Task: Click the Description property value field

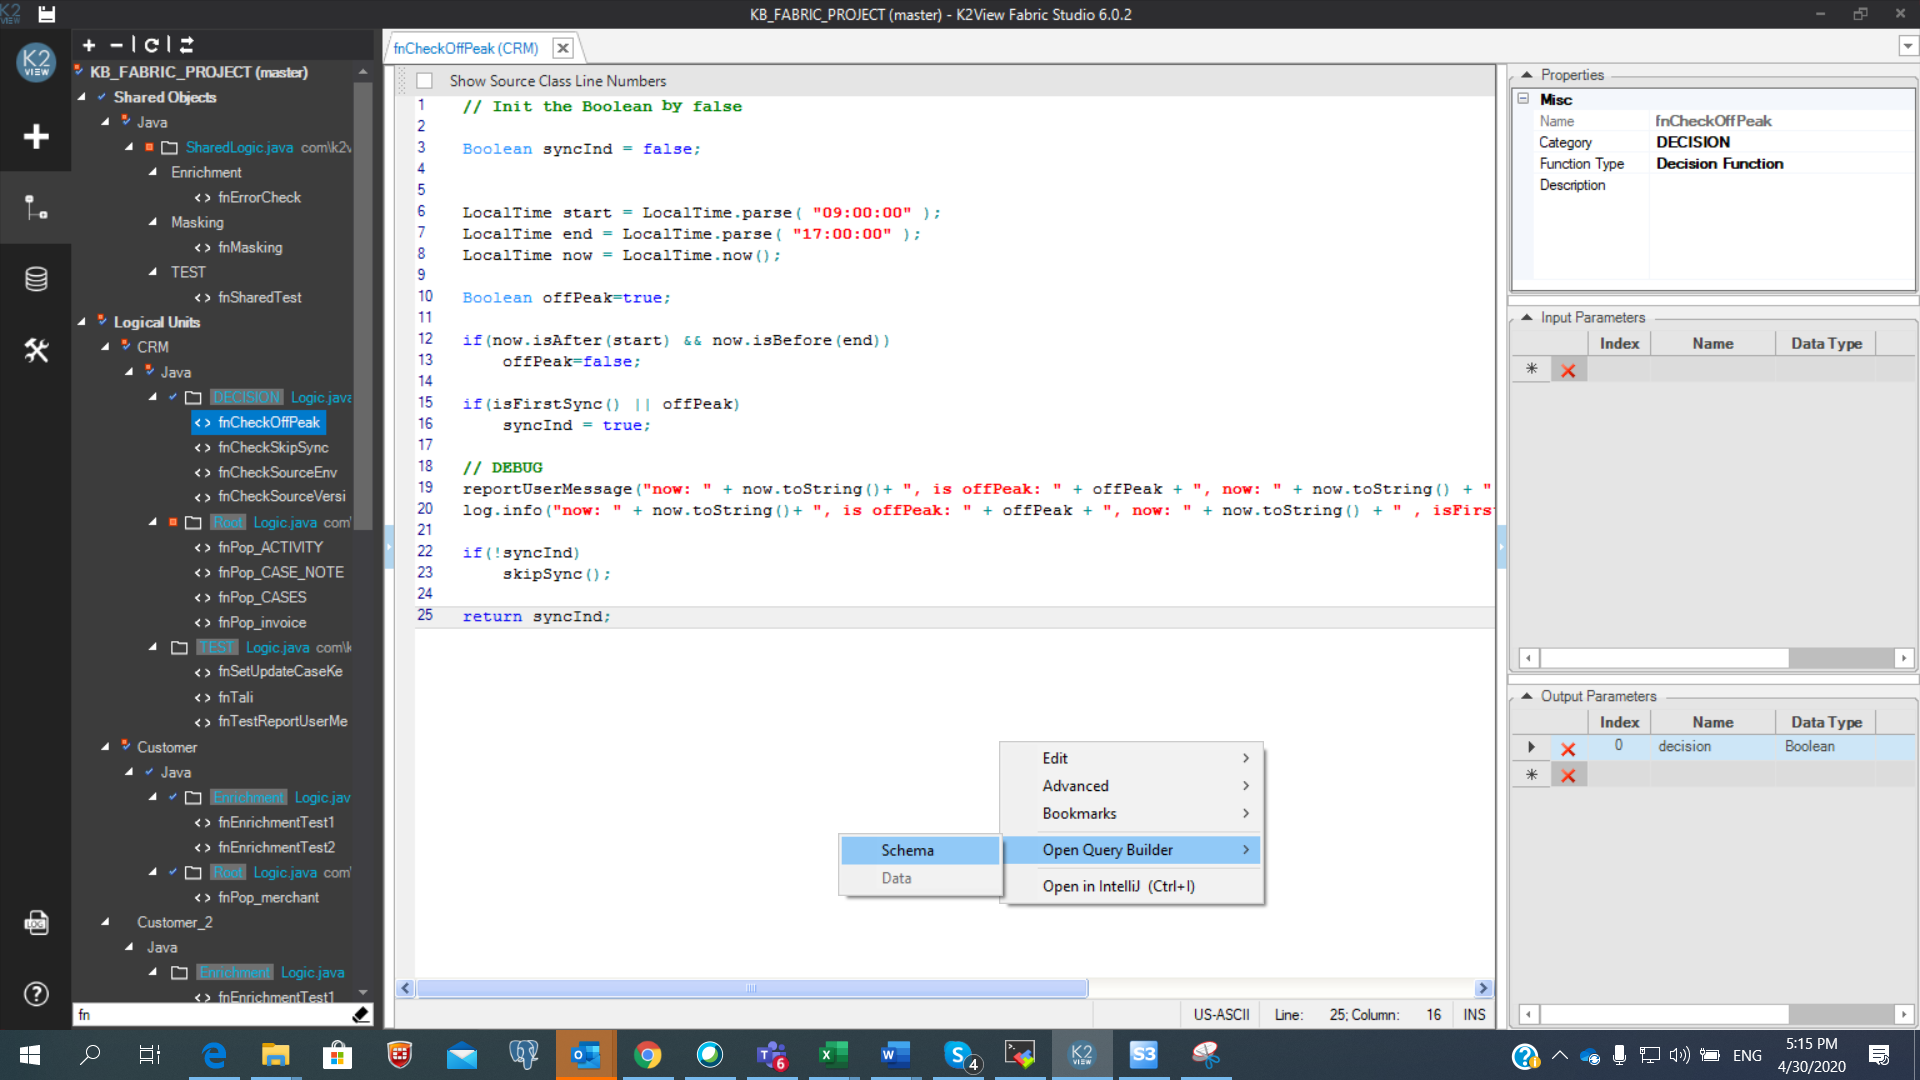Action: tap(1782, 185)
